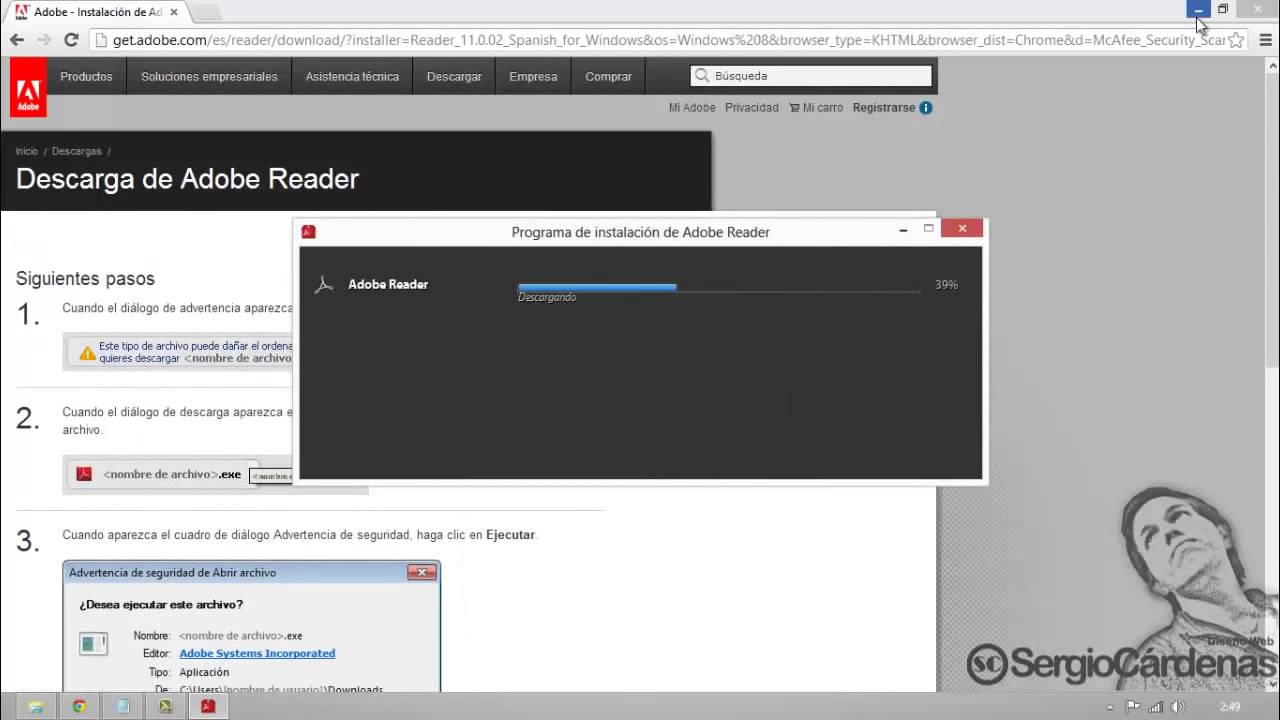
Task: Open the Mi Adobe link
Action: point(692,108)
